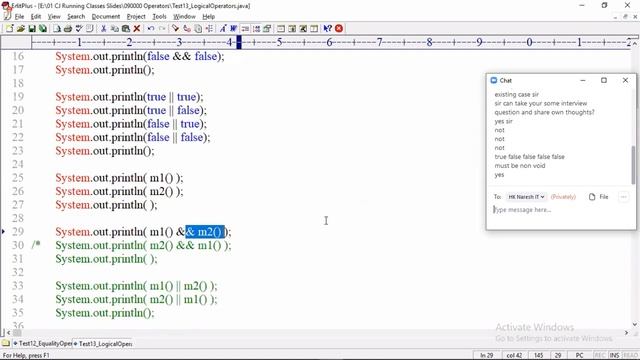Select the Test13_LogicalOper tab
This screenshot has height=360, width=640.
[x=103, y=344]
